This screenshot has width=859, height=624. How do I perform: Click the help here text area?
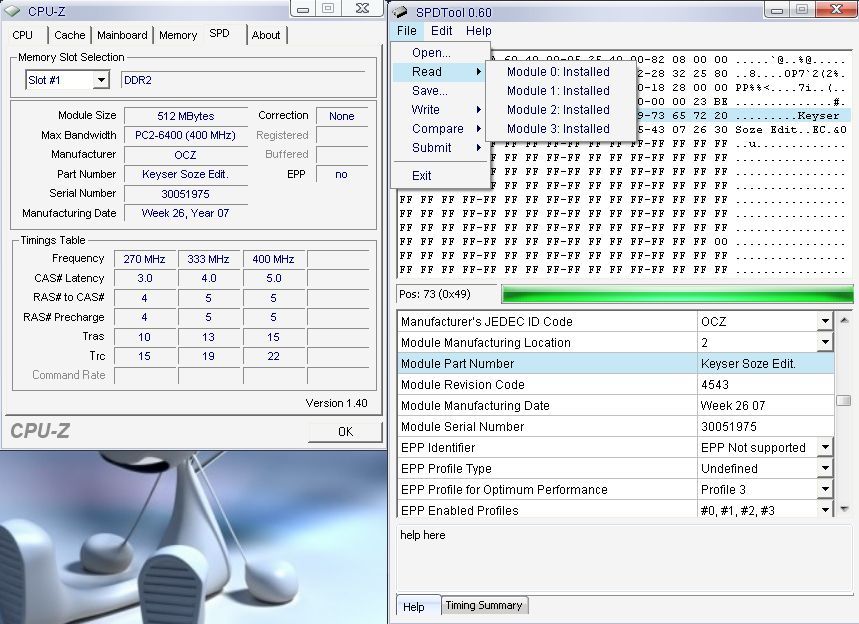tap(623, 558)
